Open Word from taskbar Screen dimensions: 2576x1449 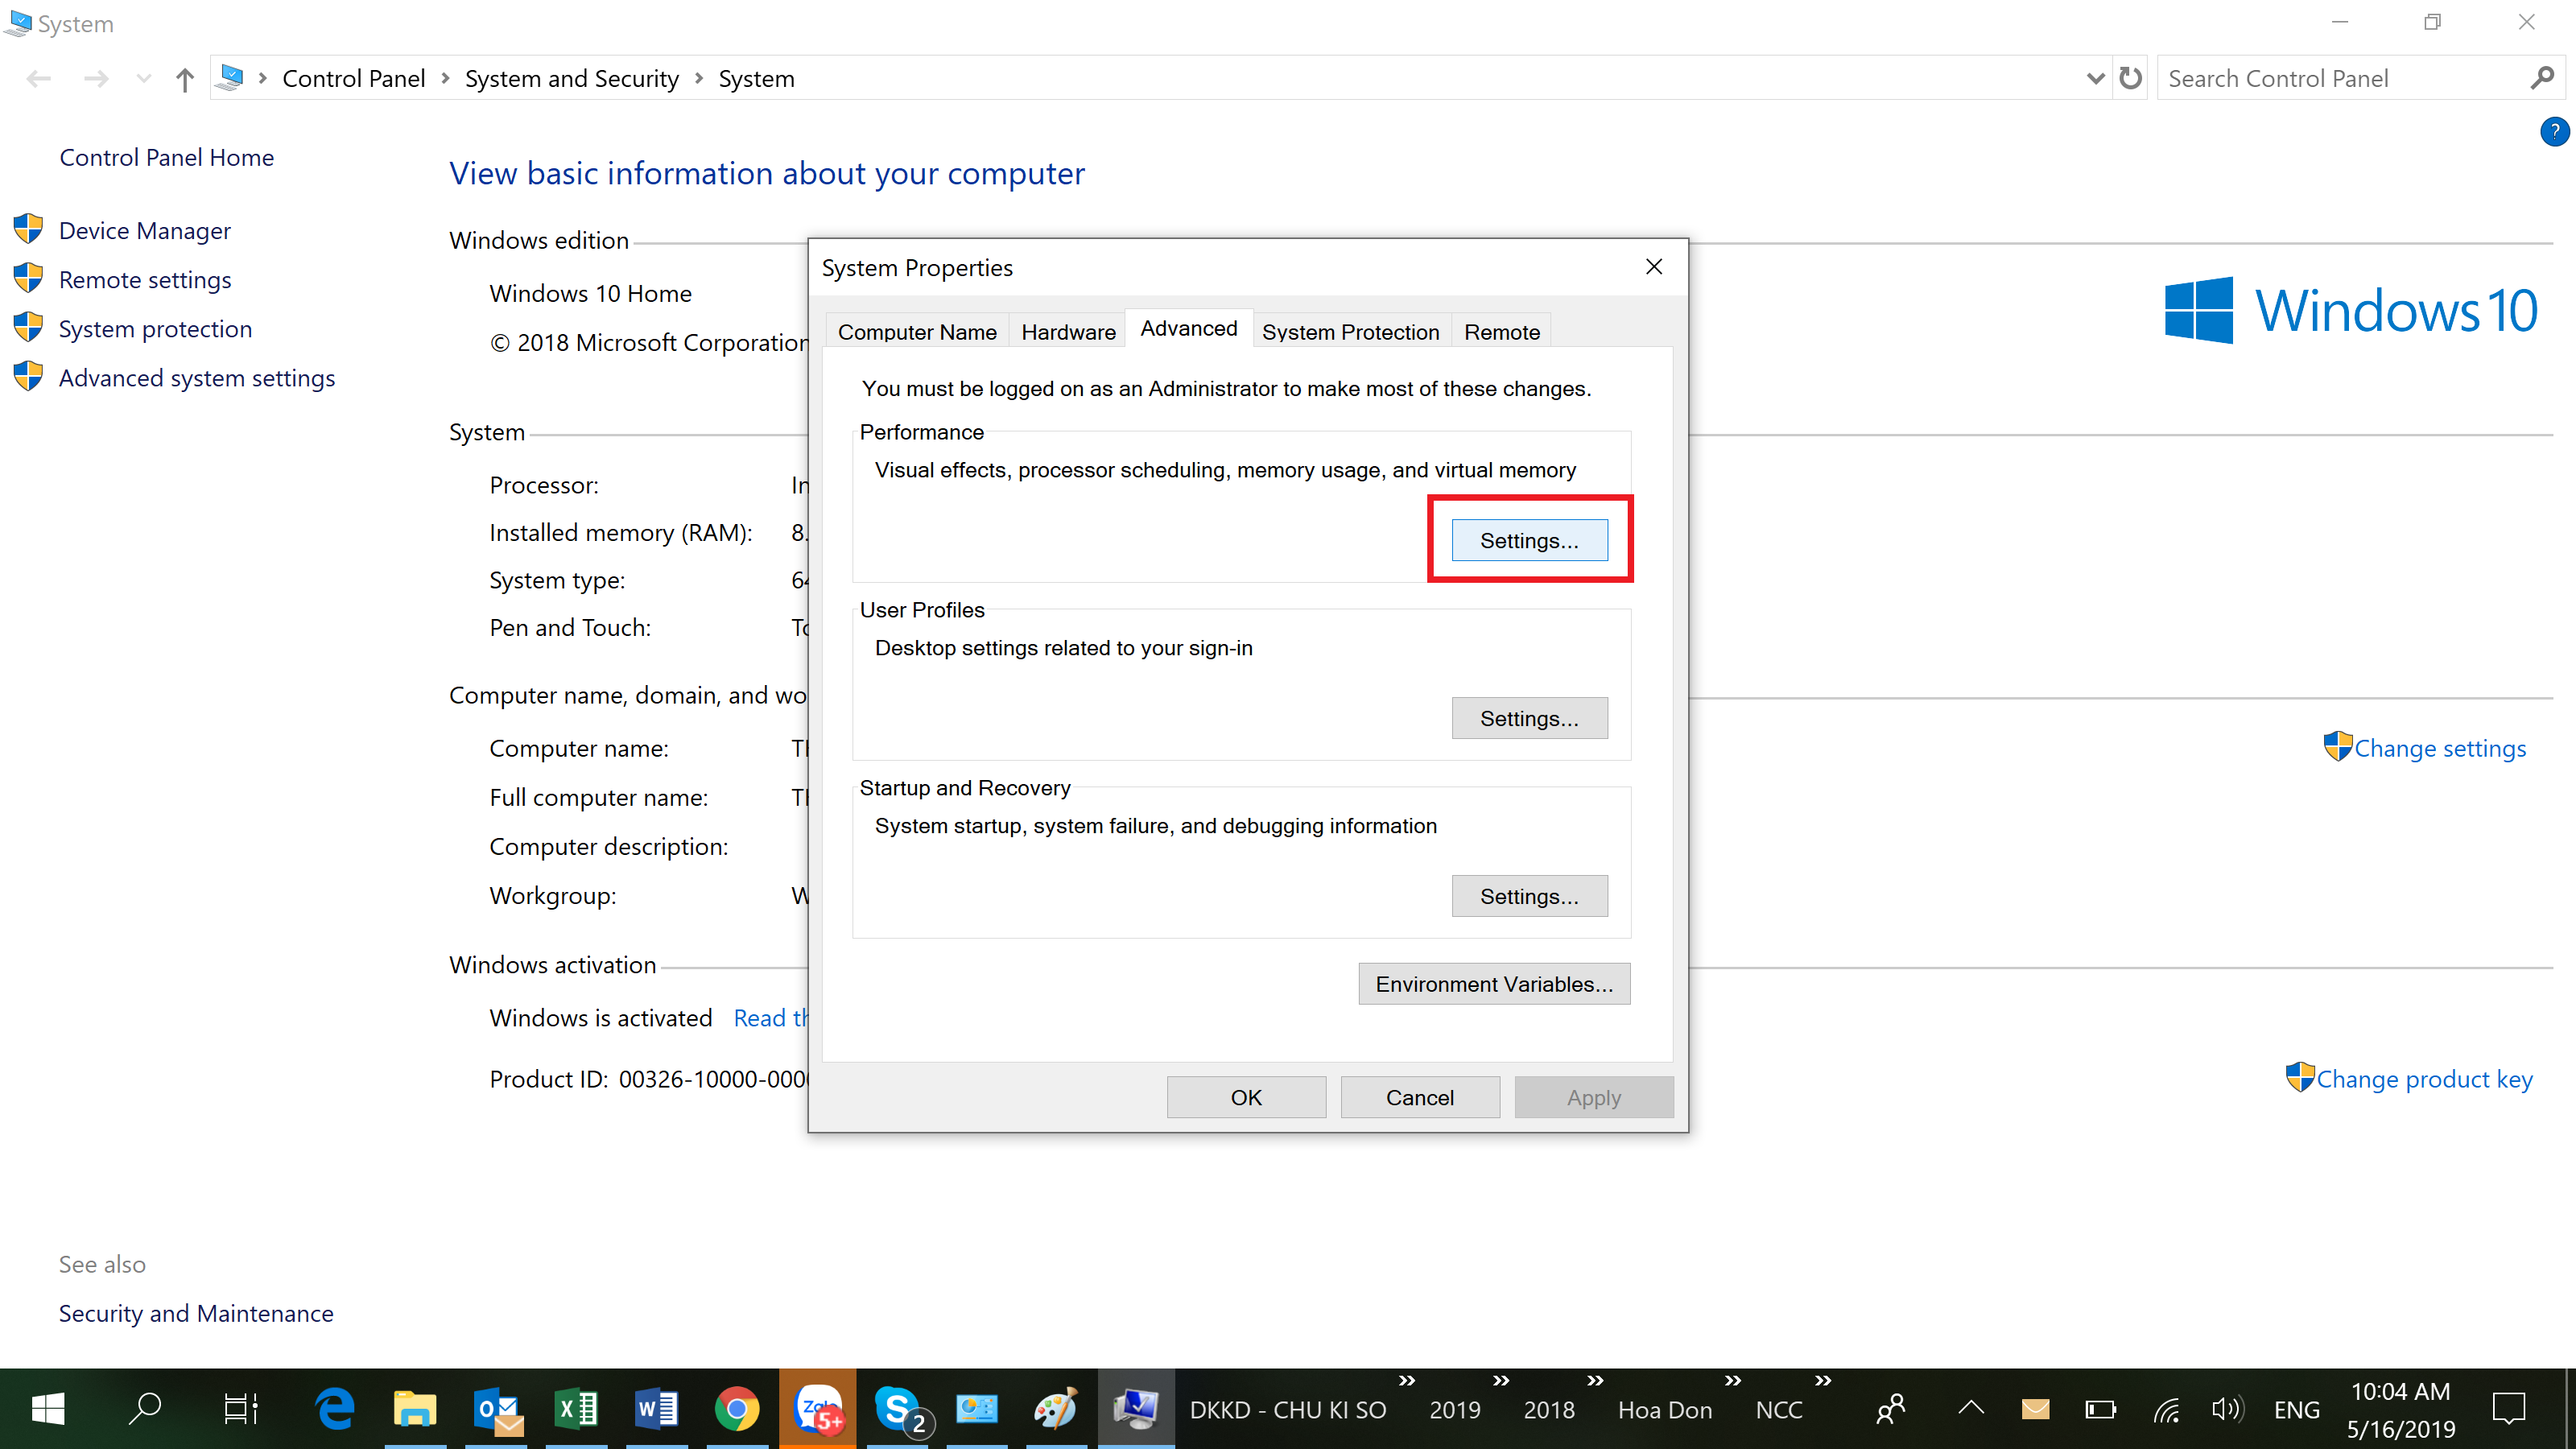[657, 1409]
